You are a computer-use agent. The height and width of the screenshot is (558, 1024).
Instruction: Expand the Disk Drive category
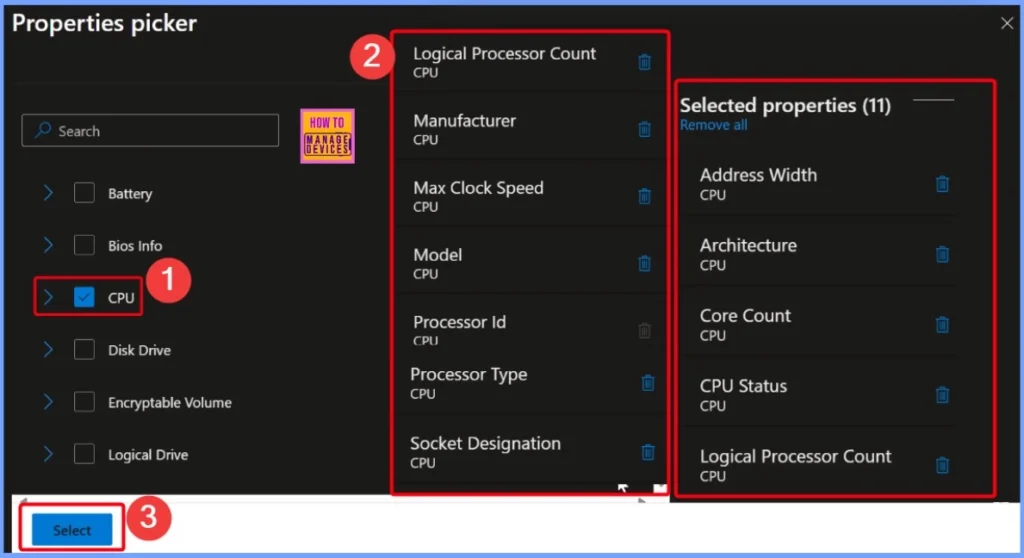[48, 350]
